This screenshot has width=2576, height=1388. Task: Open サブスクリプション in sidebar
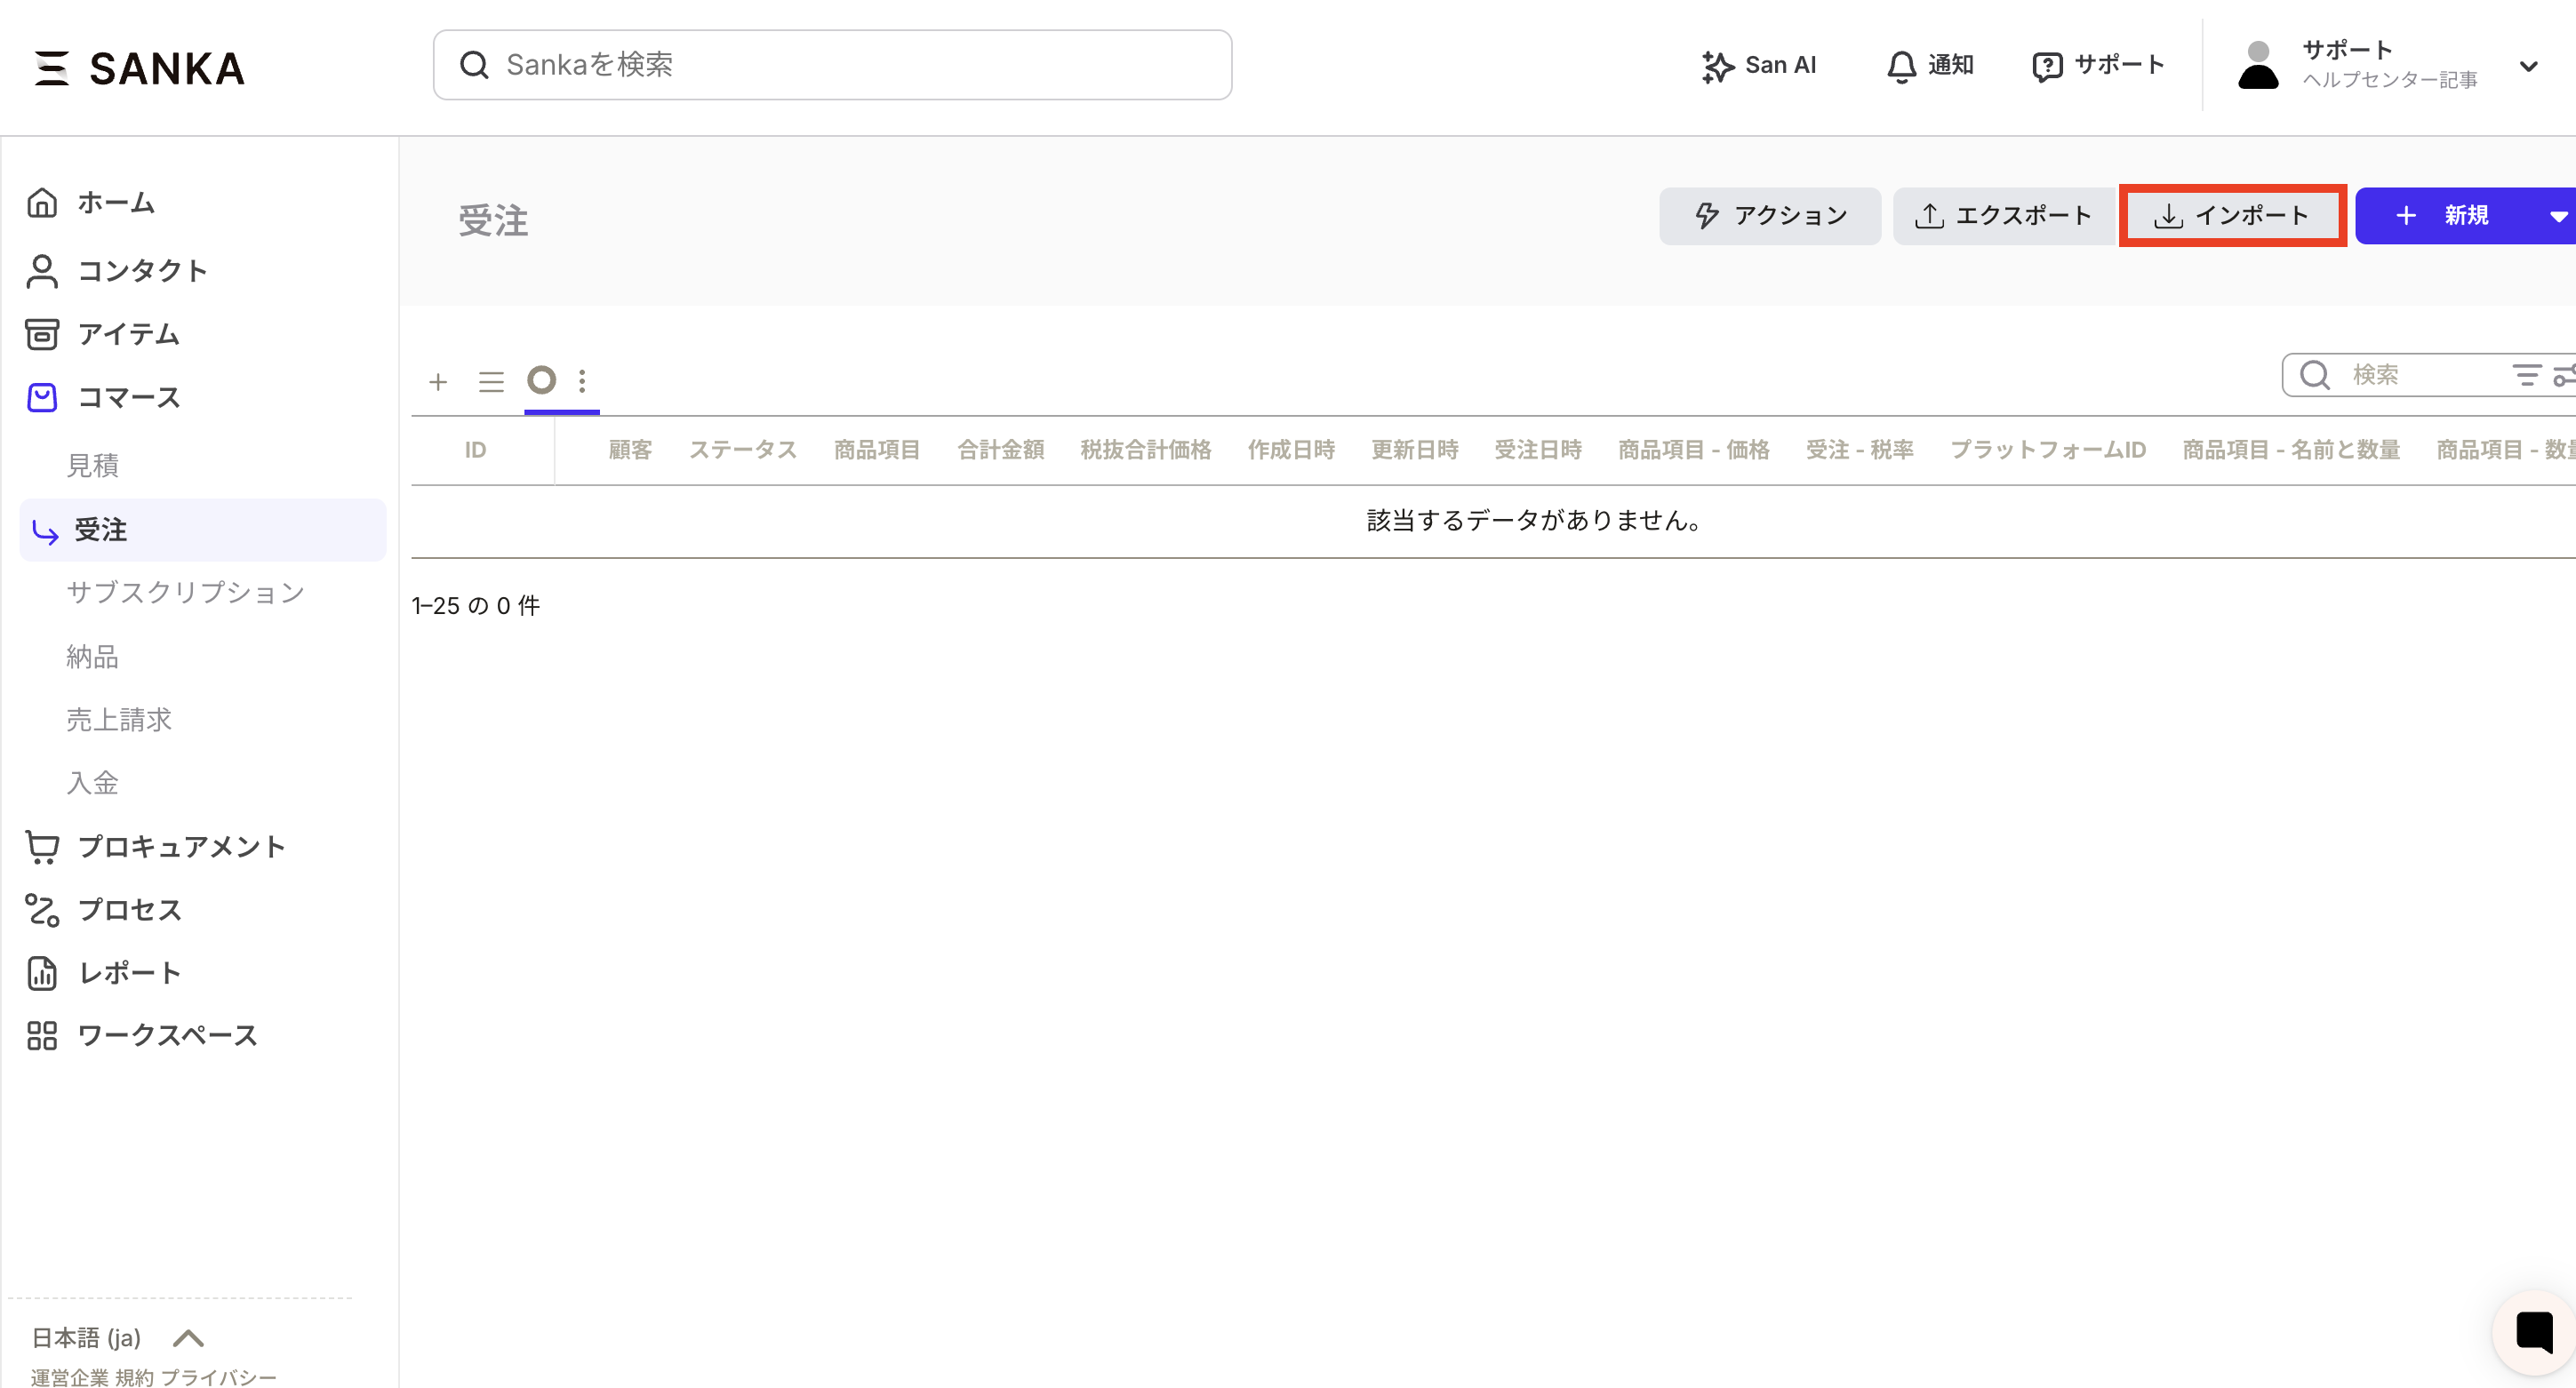pos(185,592)
